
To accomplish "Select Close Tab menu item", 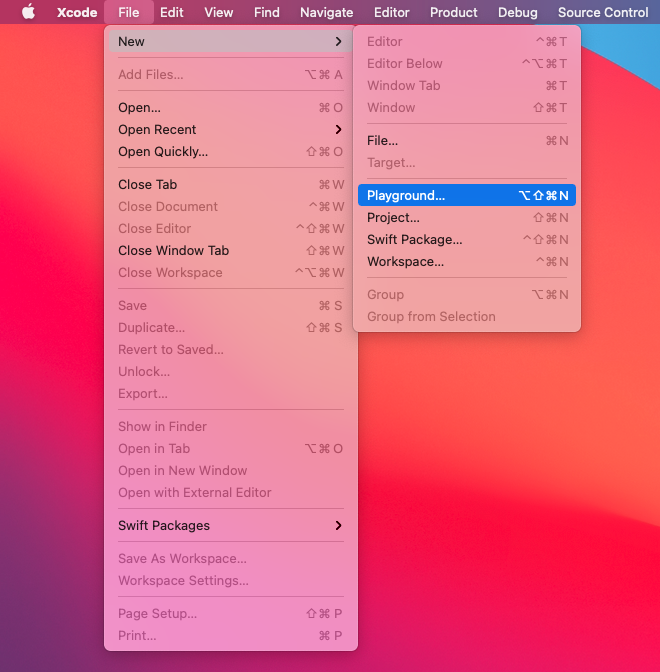I will [231, 185].
